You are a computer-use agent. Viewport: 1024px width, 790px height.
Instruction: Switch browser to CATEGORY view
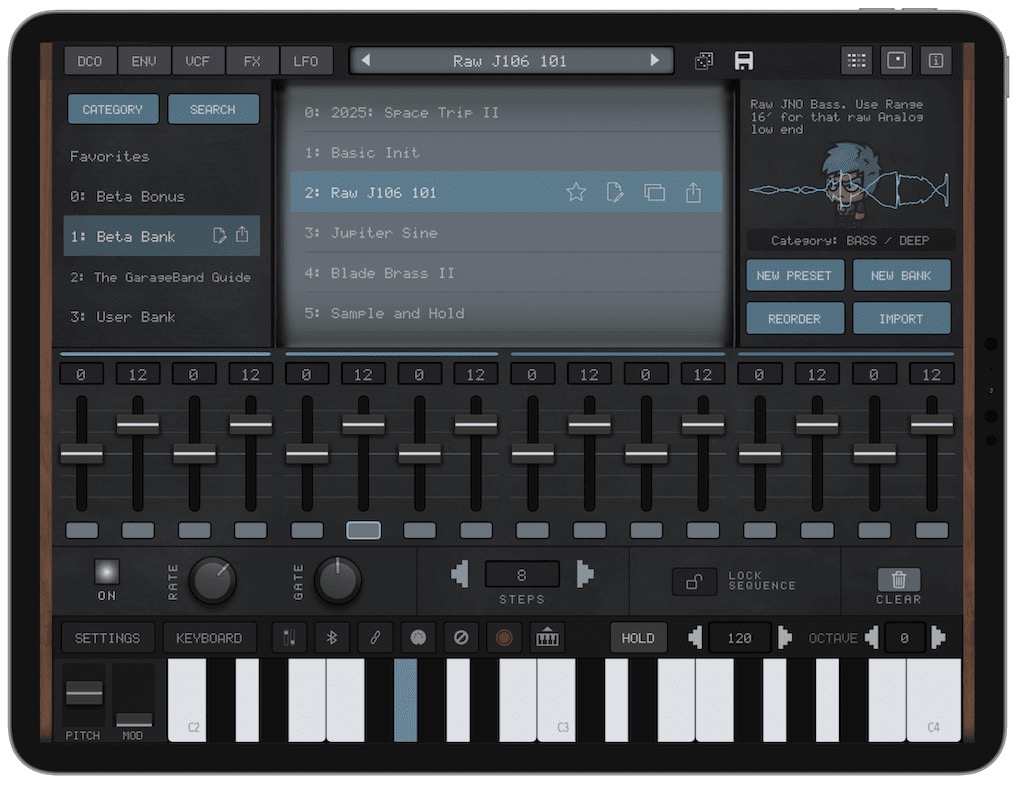(113, 109)
